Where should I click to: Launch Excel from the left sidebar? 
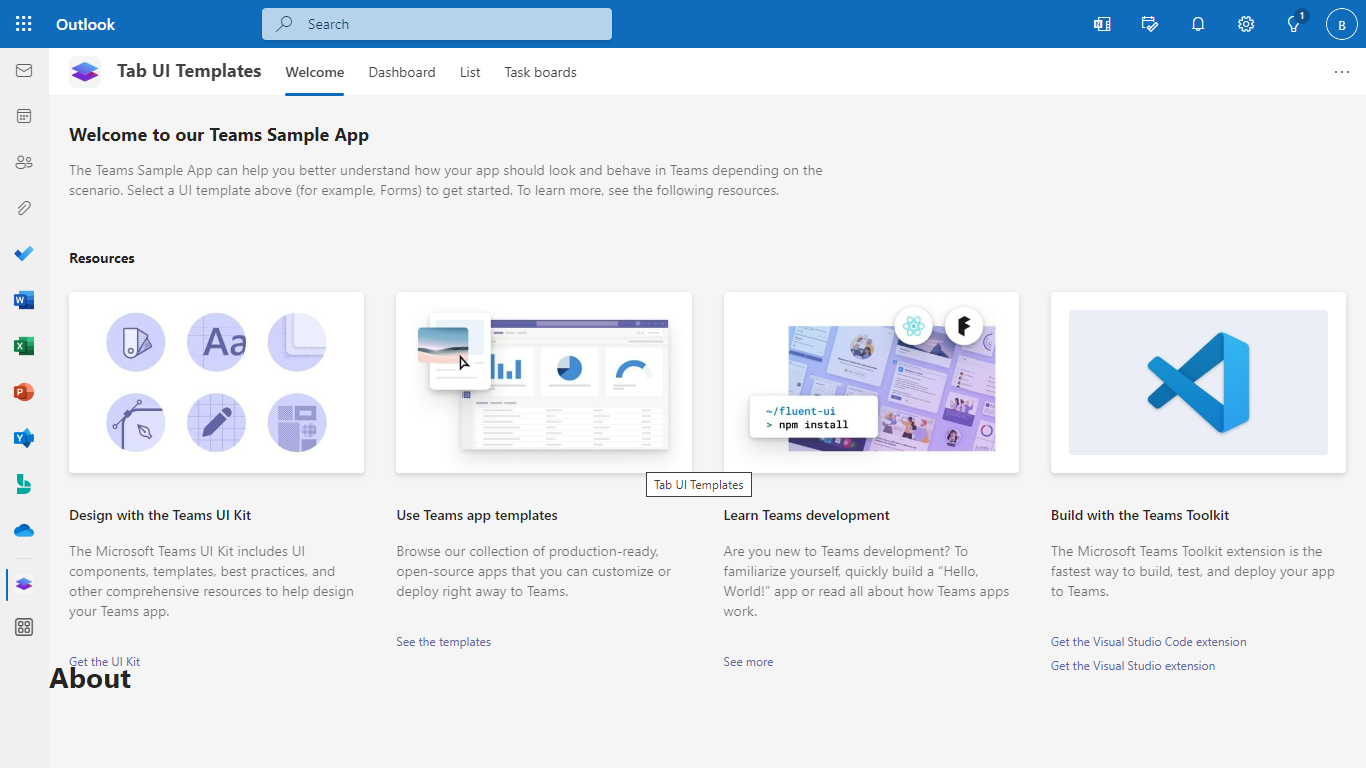coord(24,346)
